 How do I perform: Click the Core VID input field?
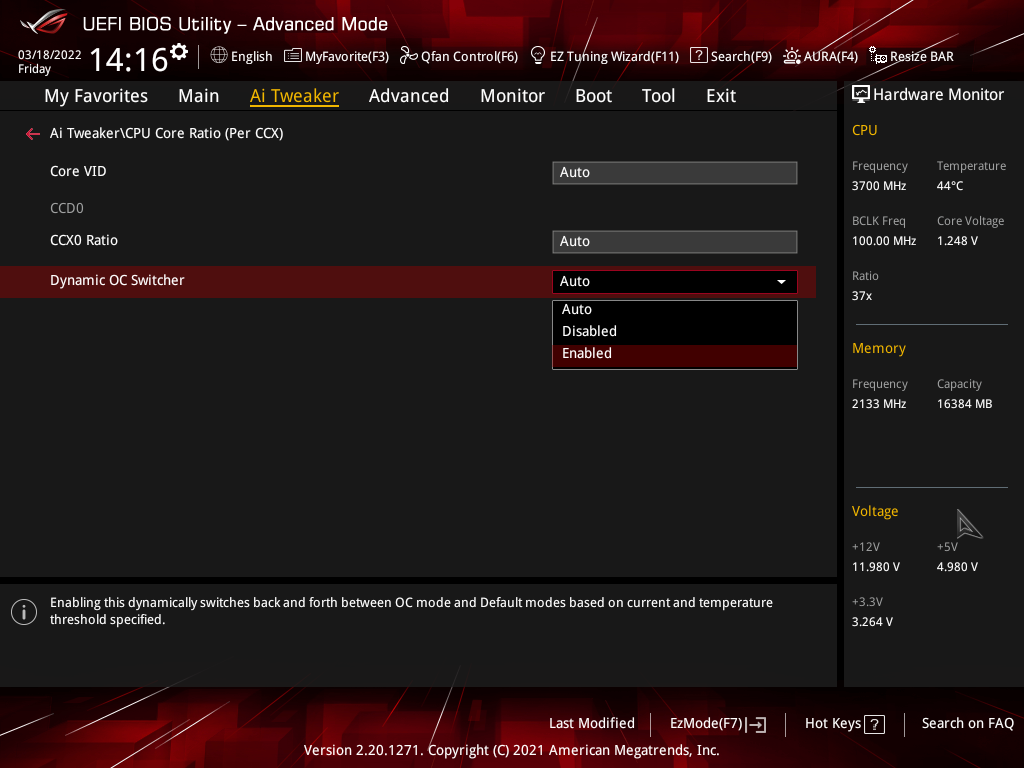(674, 173)
